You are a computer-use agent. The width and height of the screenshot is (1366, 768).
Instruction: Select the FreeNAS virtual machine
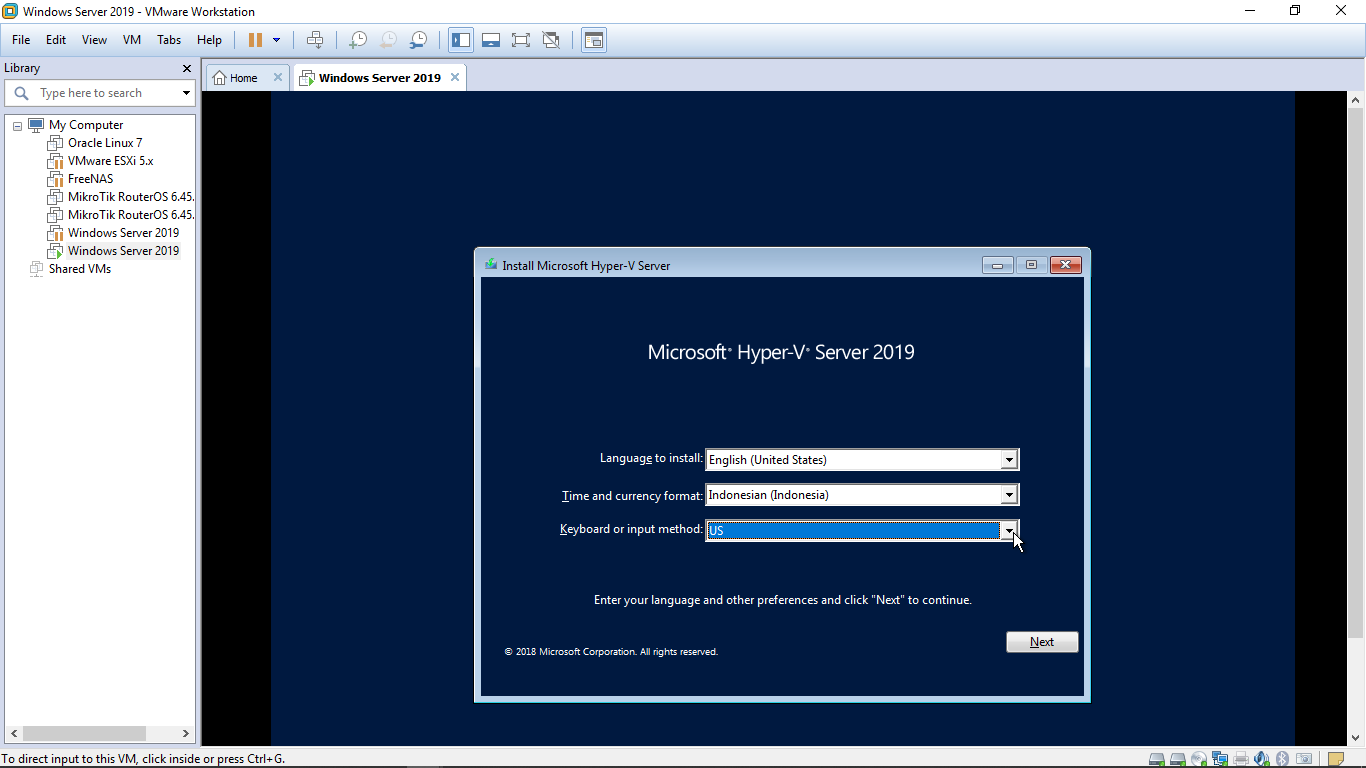point(90,179)
